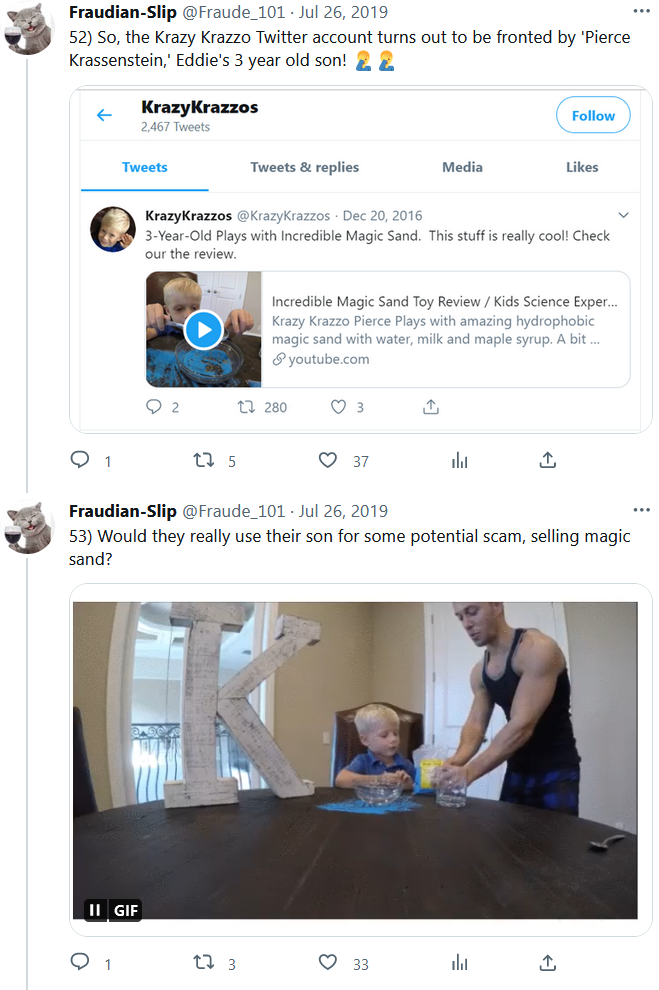Share tweet 53 via share icon

(548, 963)
